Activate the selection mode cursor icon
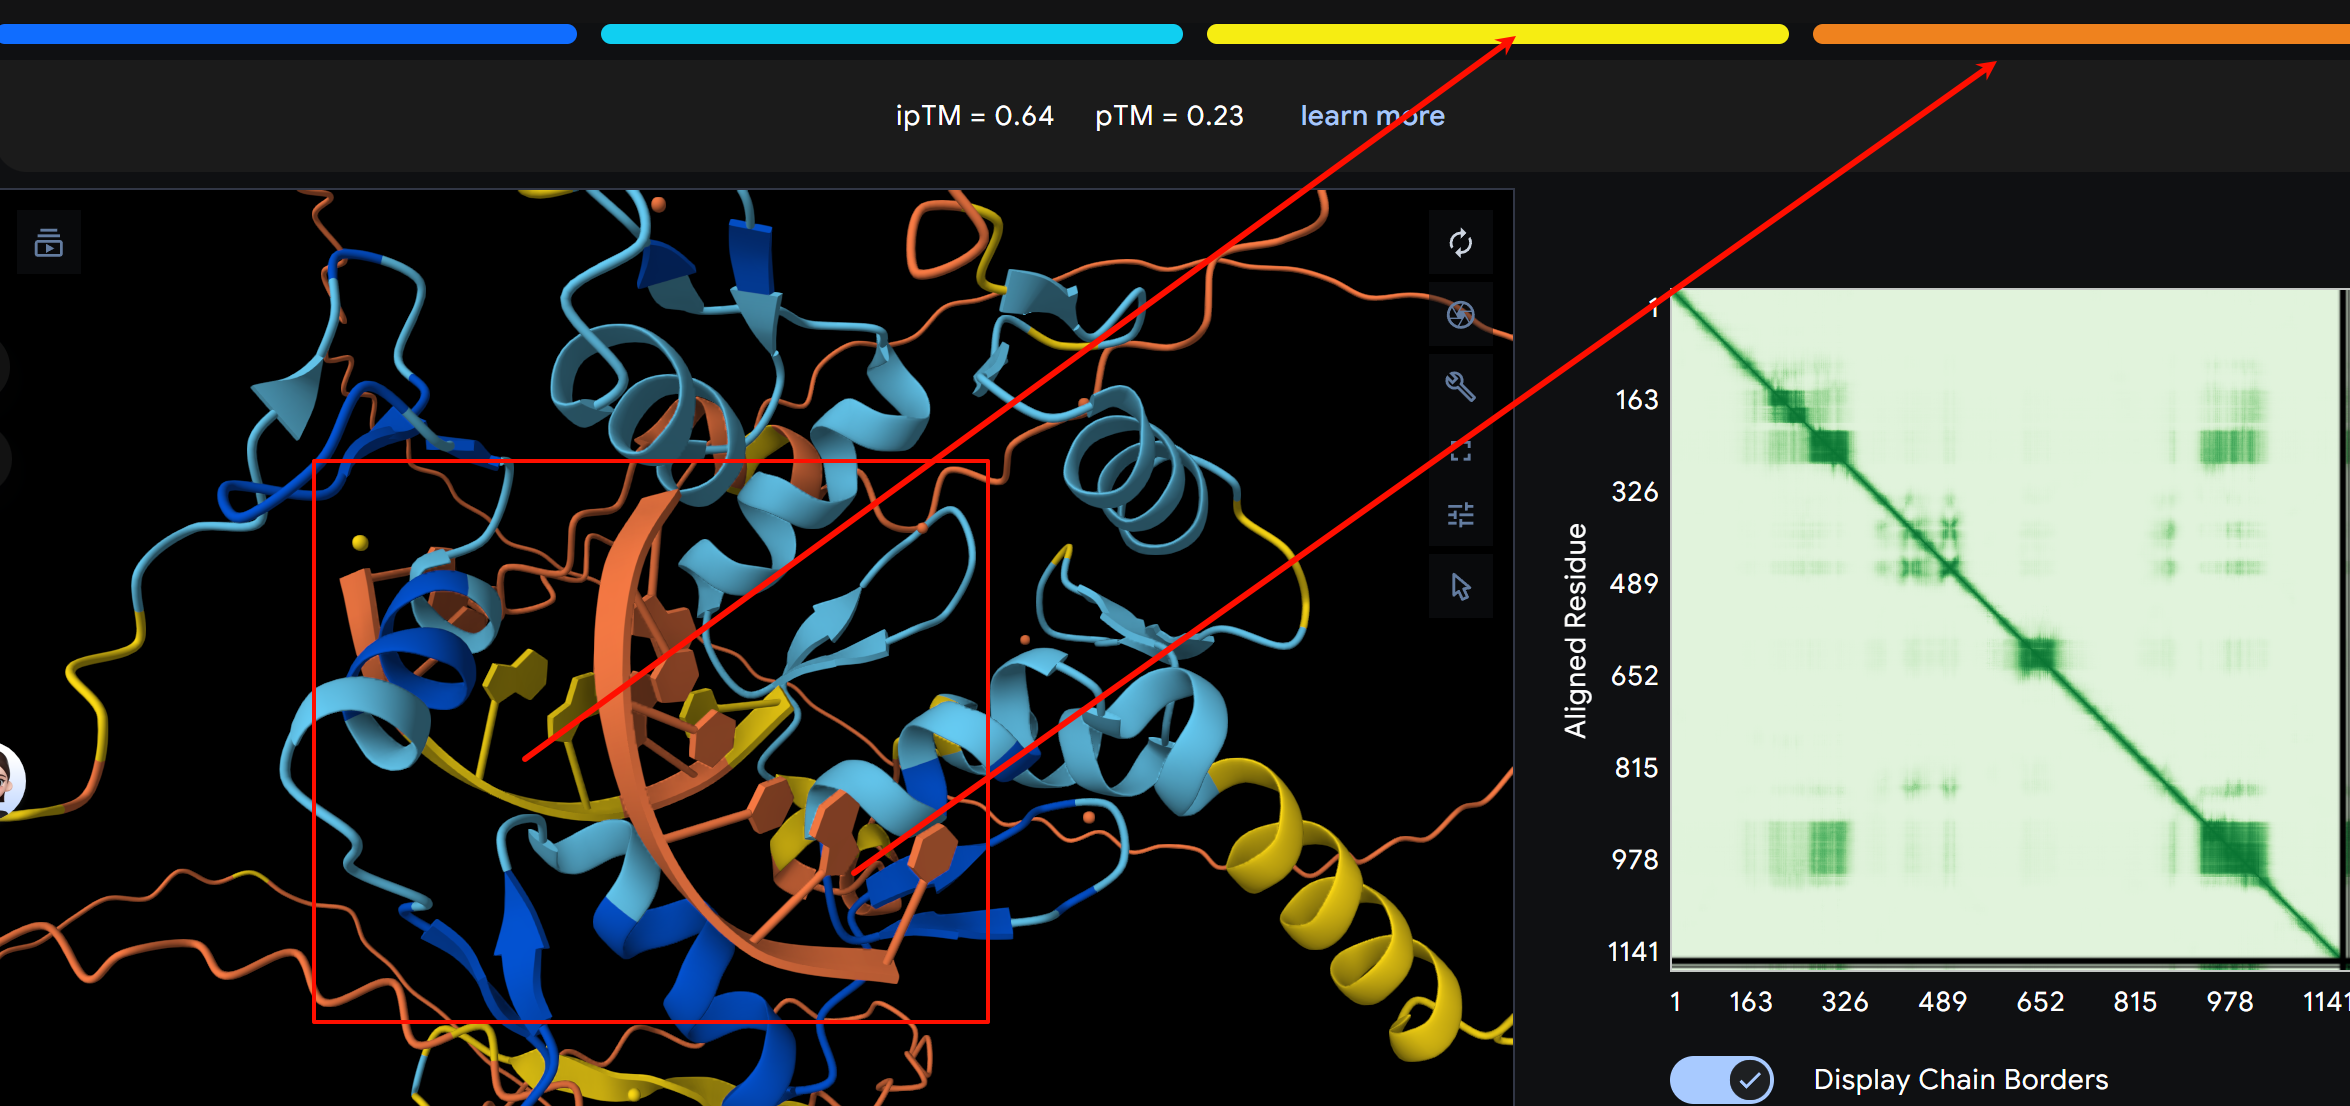The image size is (2350, 1106). (1460, 587)
